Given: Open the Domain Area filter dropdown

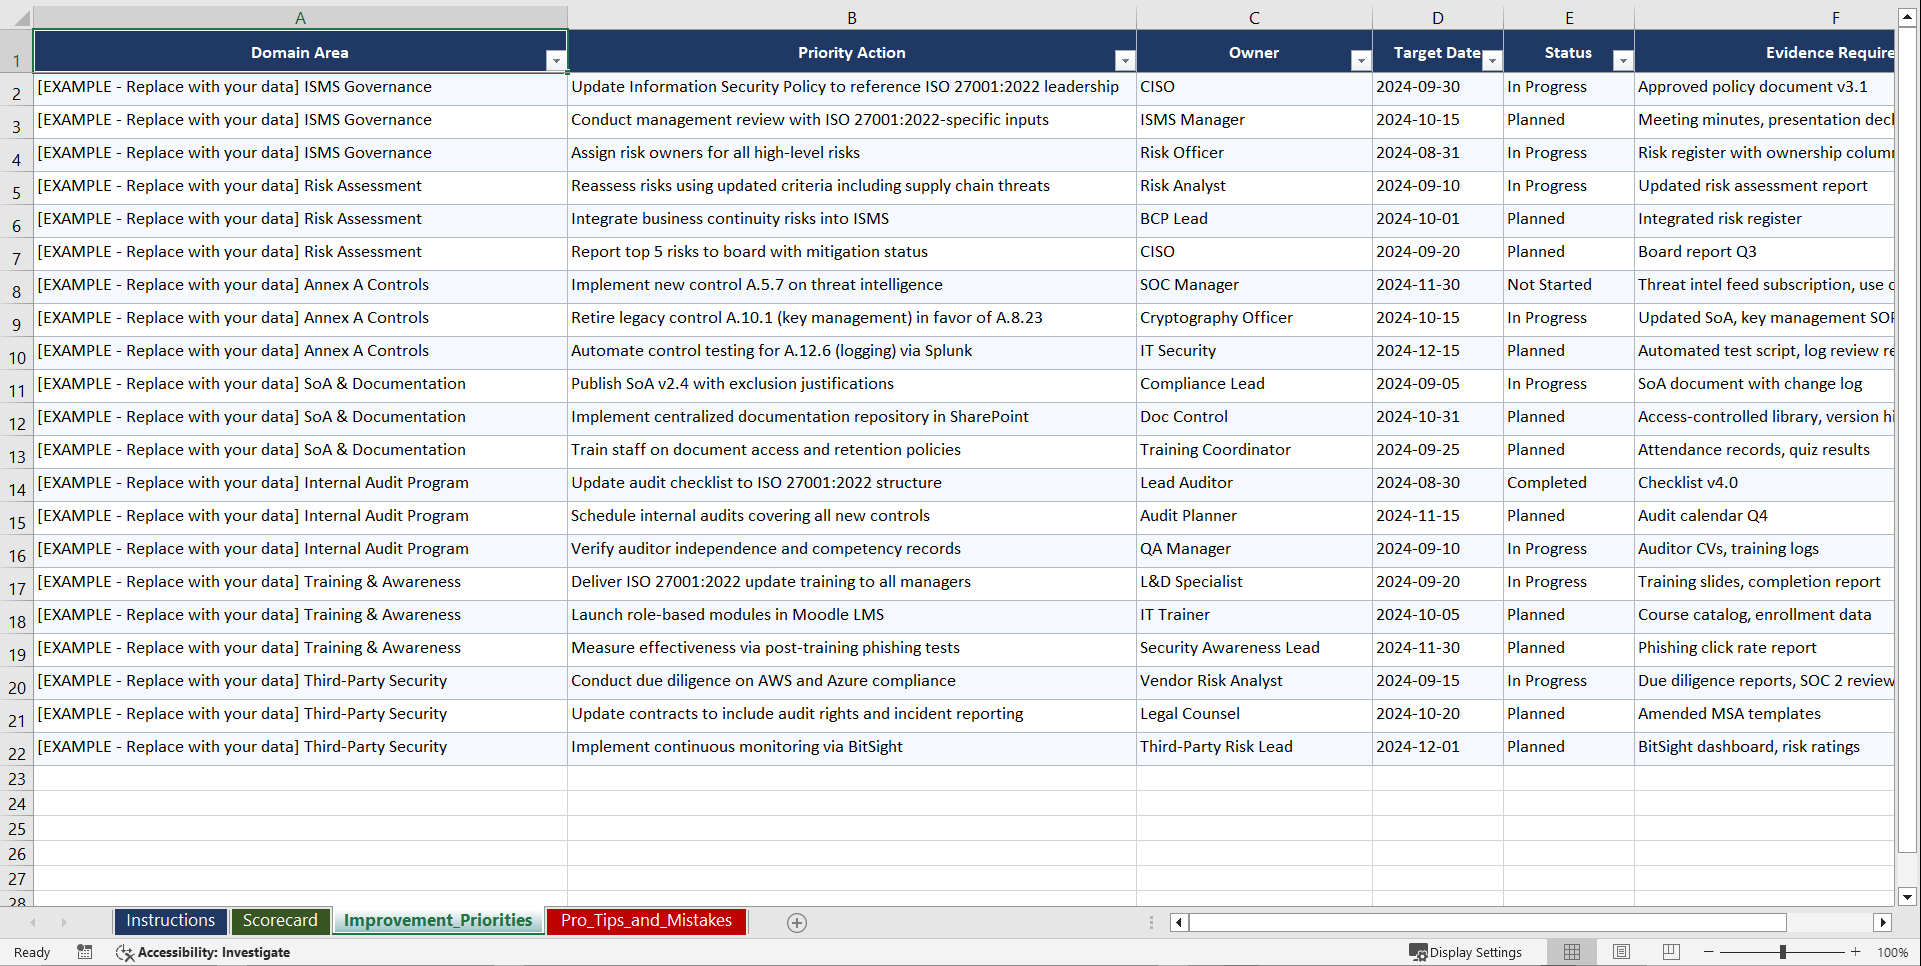Looking at the screenshot, I should coord(556,60).
